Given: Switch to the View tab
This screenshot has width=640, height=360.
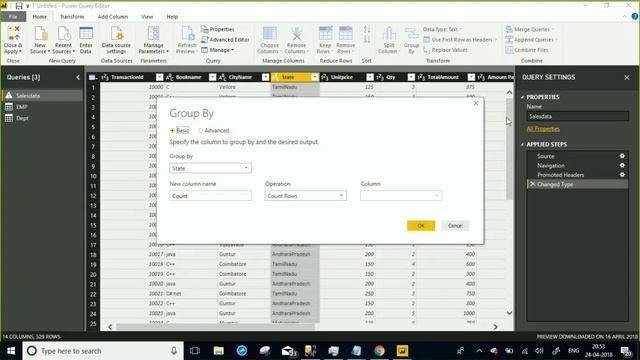Looking at the screenshot, I should coord(147,17).
